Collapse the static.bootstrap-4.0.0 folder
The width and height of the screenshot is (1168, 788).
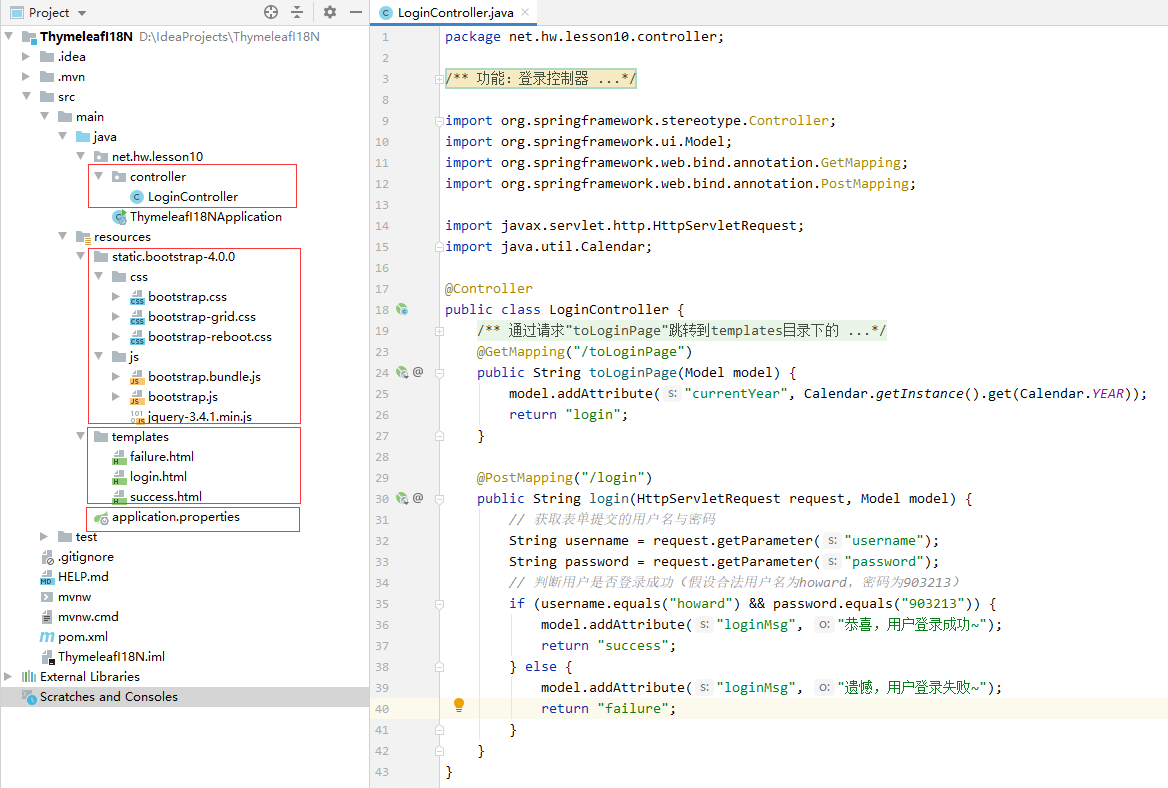[80, 256]
